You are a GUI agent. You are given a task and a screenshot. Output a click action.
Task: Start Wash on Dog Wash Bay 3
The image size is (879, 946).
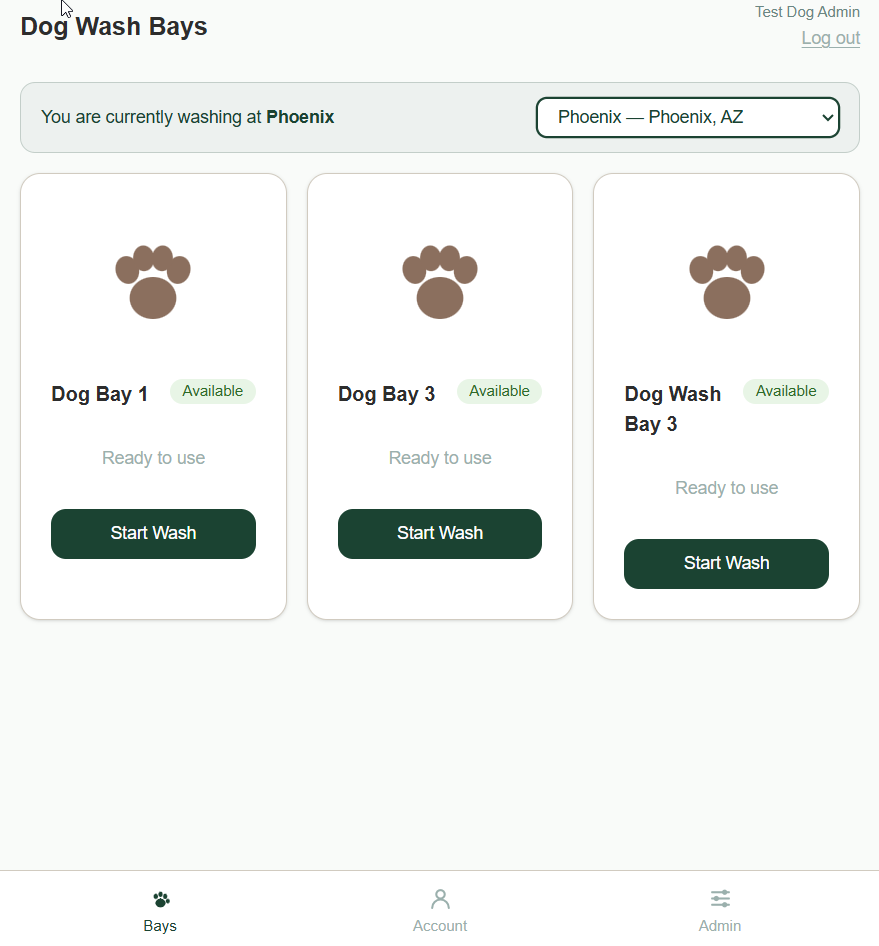coord(726,564)
